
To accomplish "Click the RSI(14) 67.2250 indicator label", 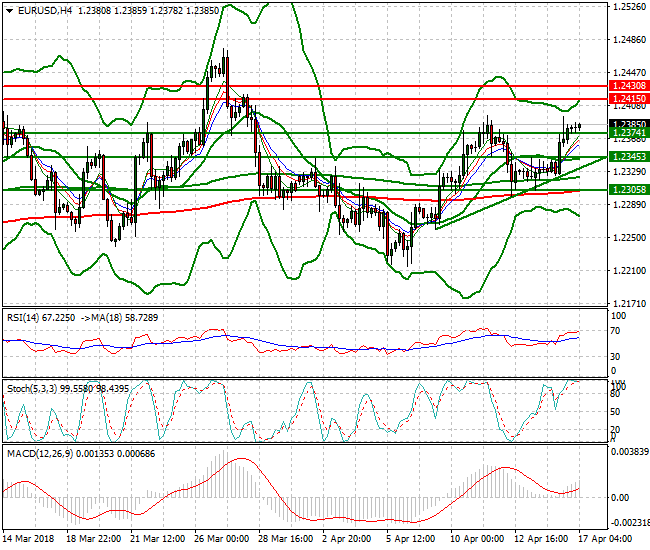I will point(41,318).
